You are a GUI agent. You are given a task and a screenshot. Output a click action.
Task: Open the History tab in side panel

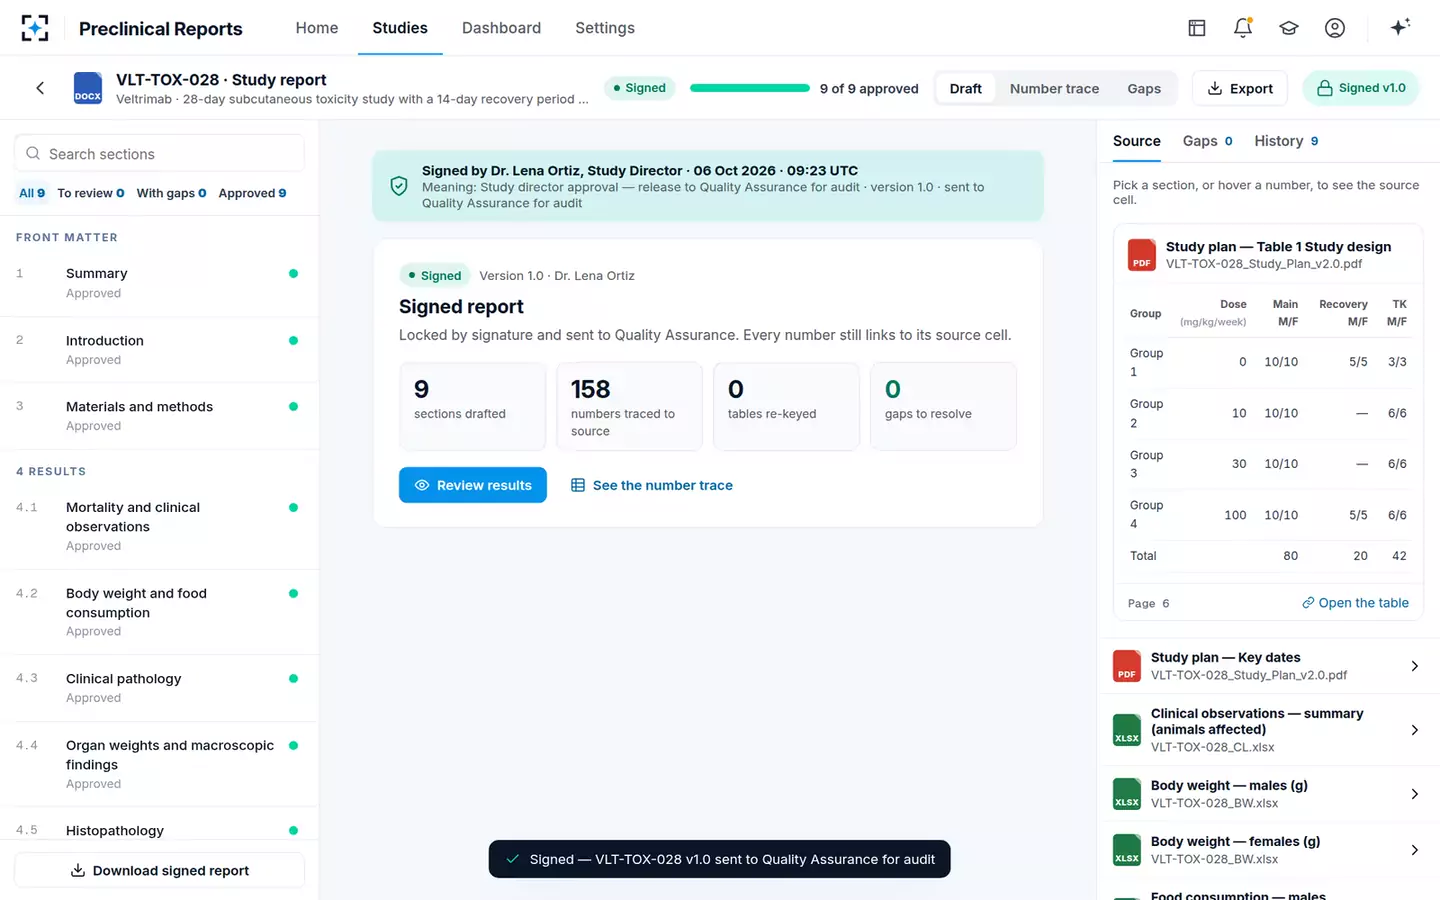click(1286, 141)
